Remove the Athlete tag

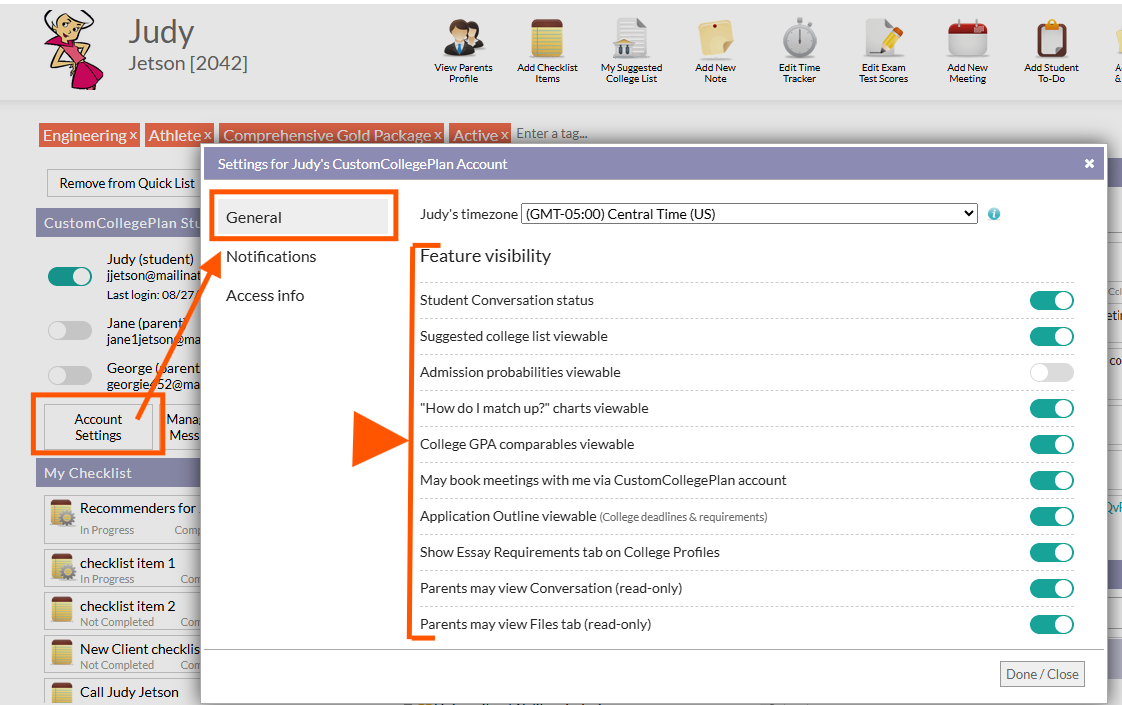click(x=208, y=135)
